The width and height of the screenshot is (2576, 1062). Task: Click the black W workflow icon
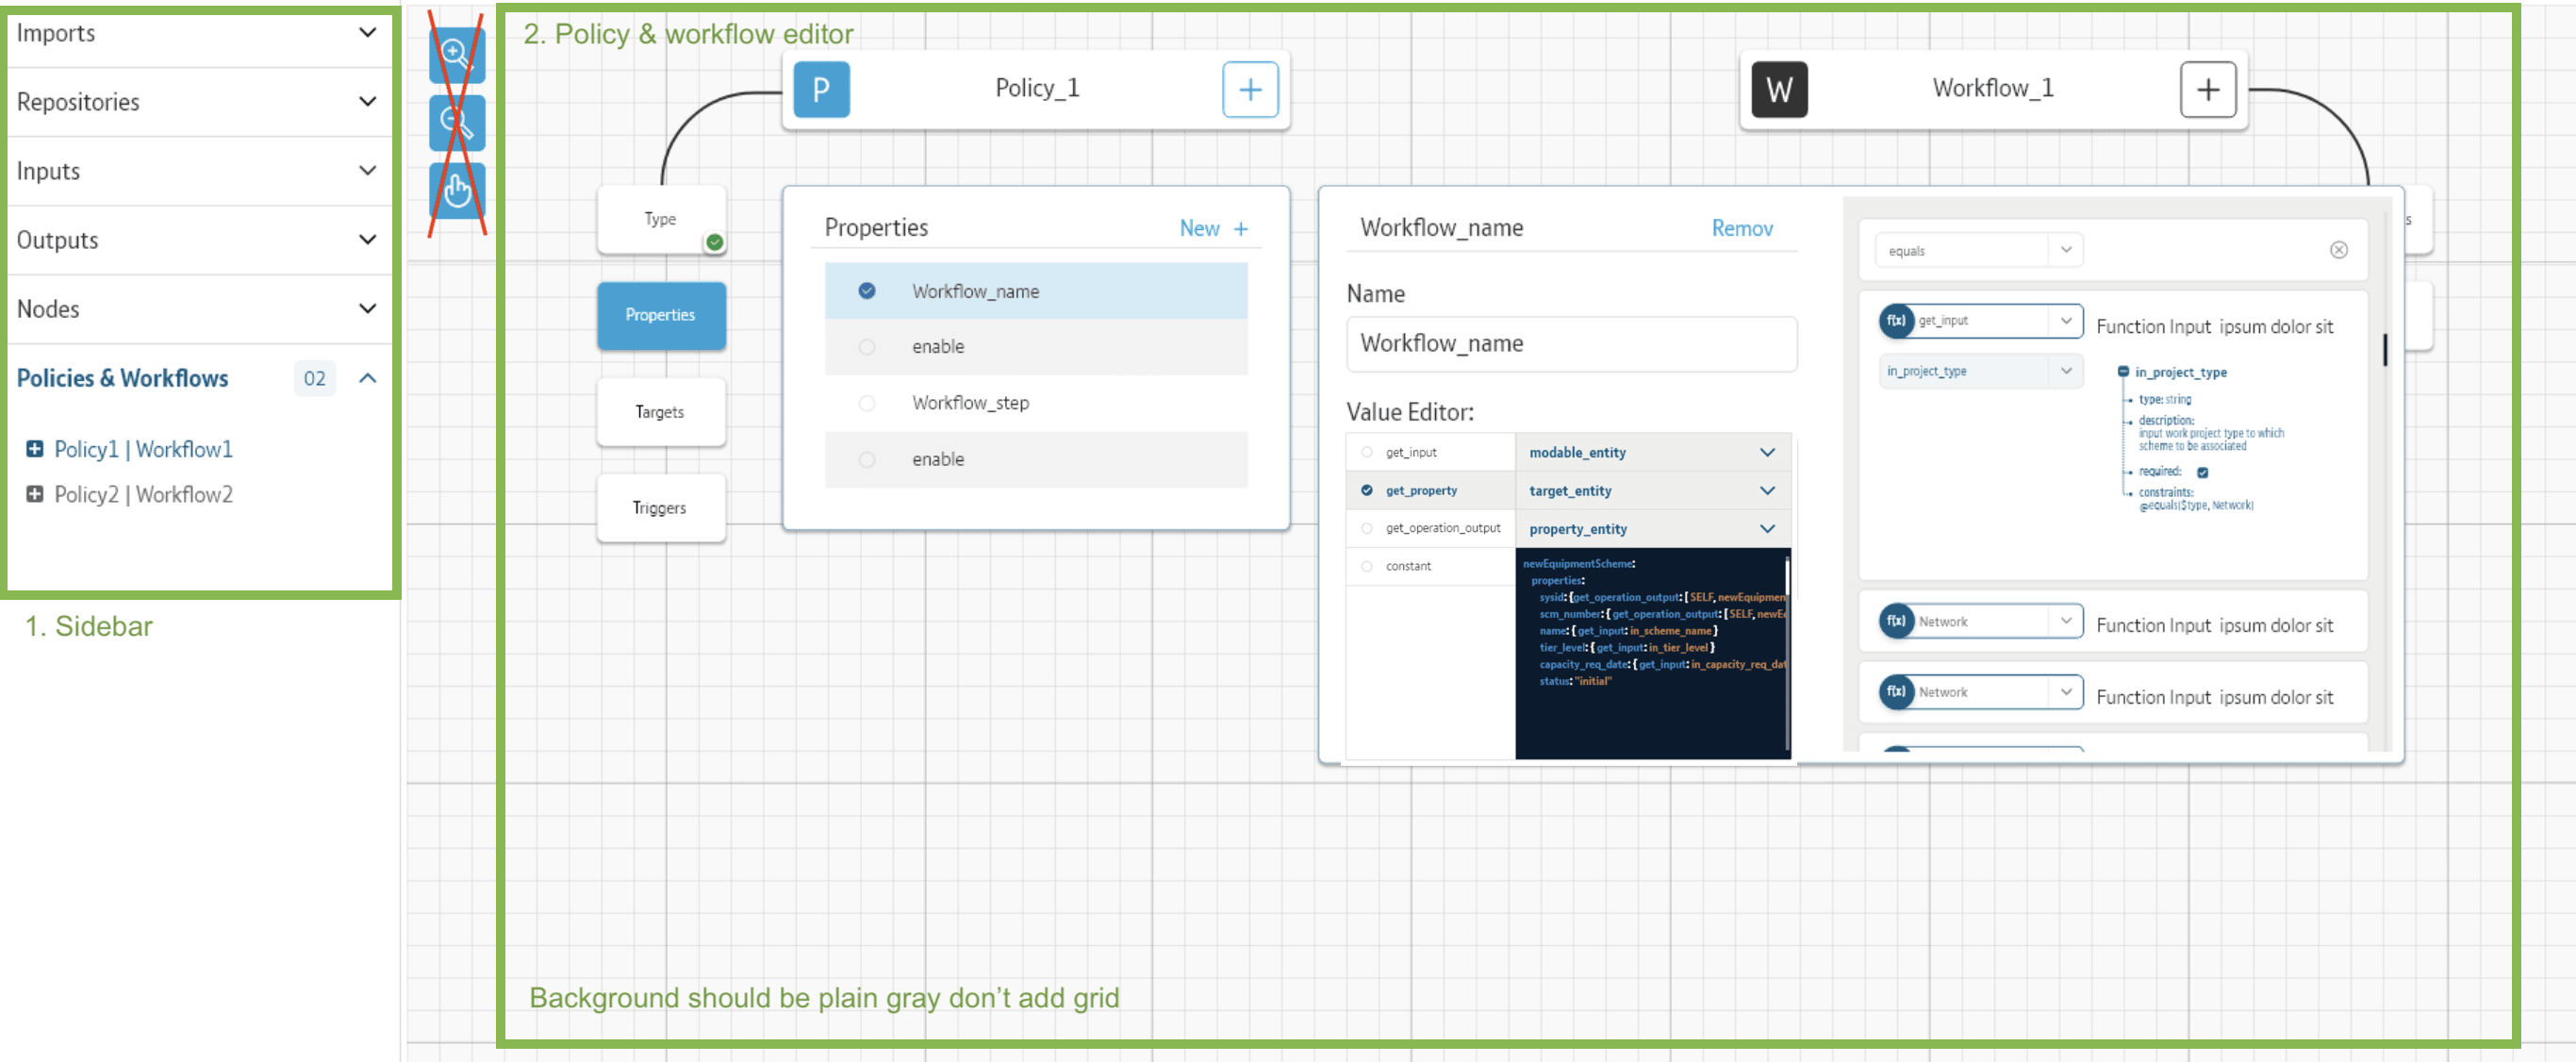(1778, 90)
